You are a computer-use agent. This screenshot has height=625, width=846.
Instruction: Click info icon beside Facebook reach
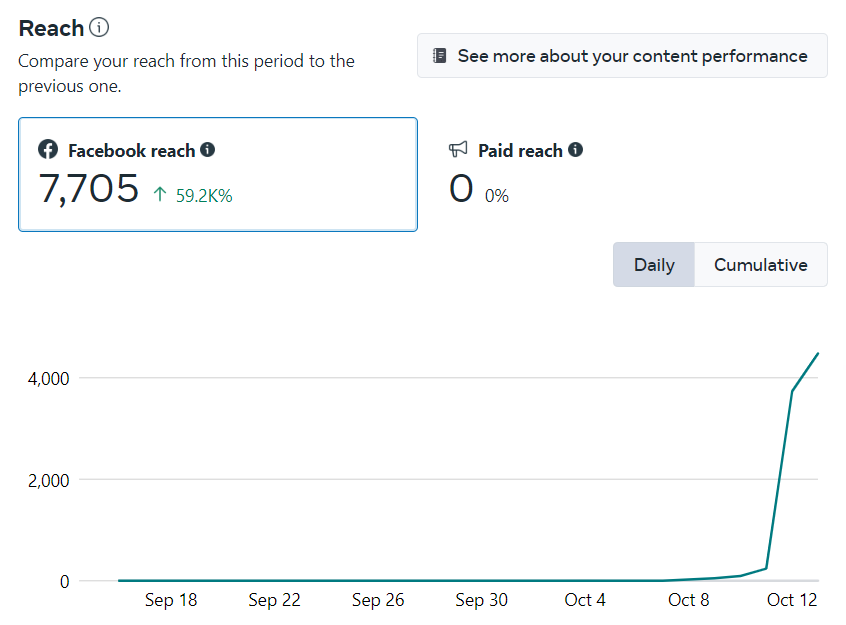pyautogui.click(x=208, y=150)
